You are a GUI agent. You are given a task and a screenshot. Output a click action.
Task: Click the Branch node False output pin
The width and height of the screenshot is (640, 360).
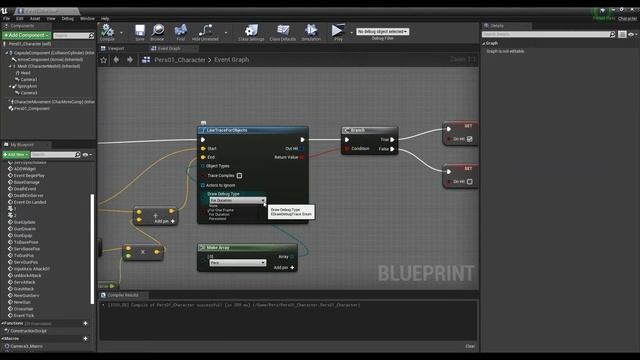(x=392, y=149)
